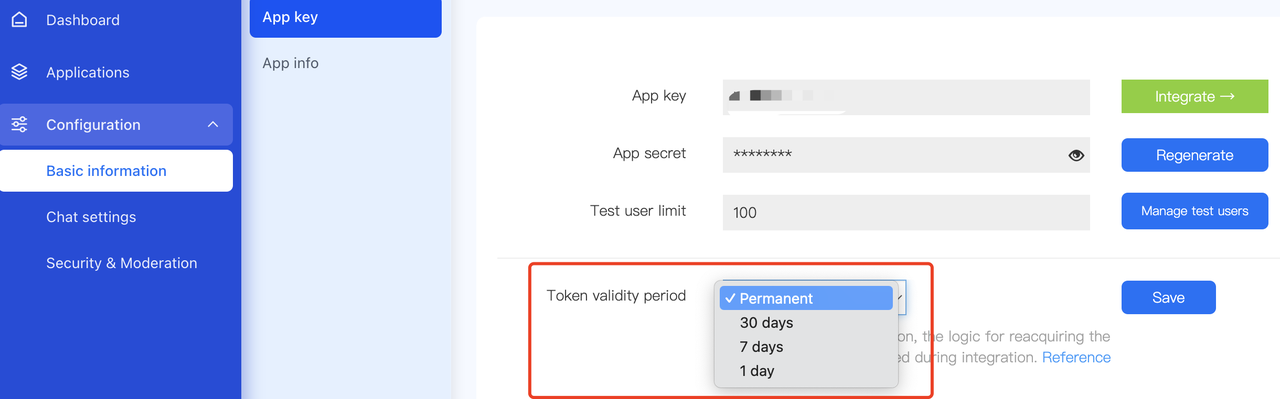Switch to the App key tab
The image size is (1280, 399).
point(345,18)
